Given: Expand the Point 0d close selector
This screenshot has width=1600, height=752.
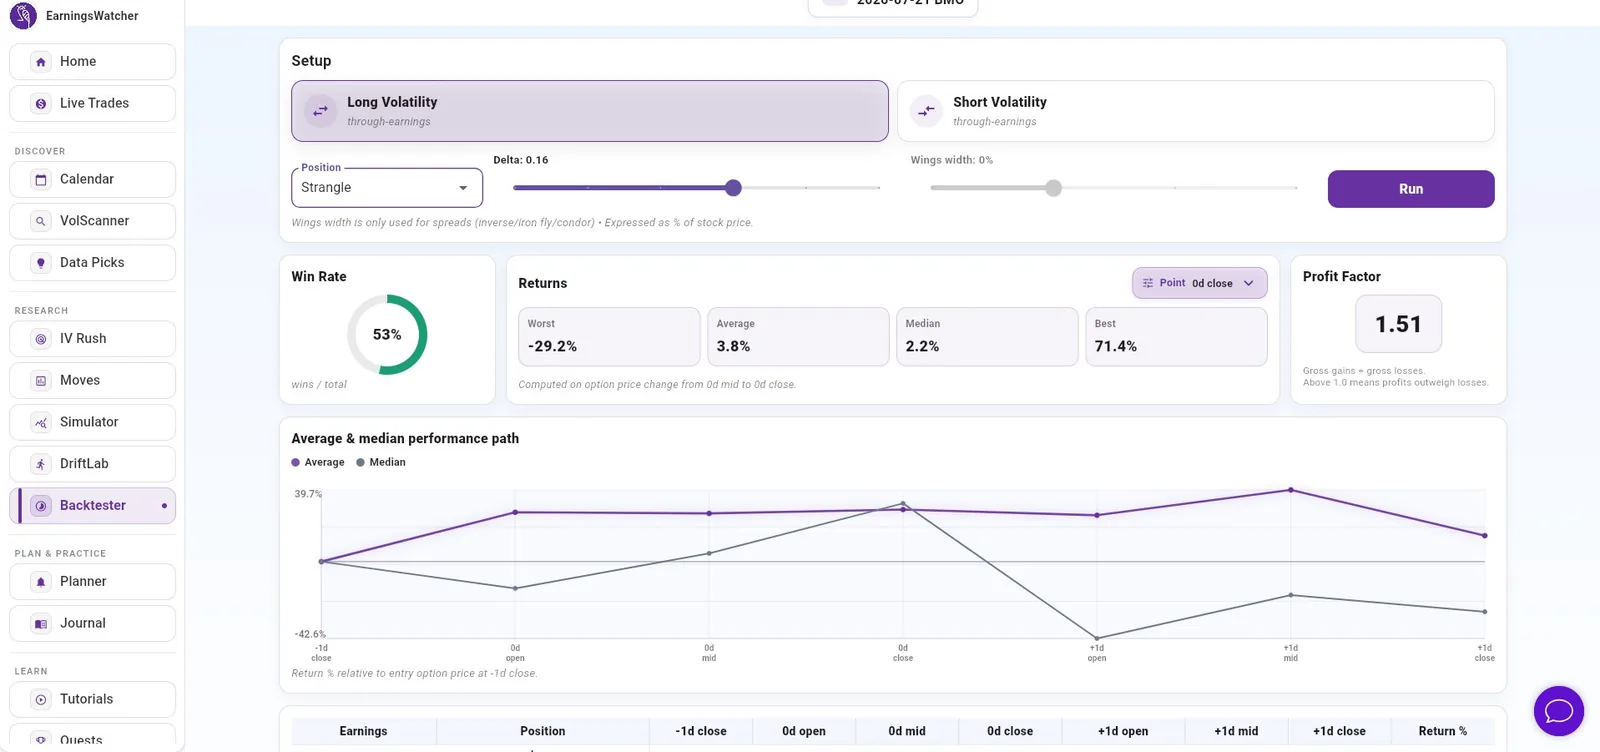Looking at the screenshot, I should pos(1200,283).
